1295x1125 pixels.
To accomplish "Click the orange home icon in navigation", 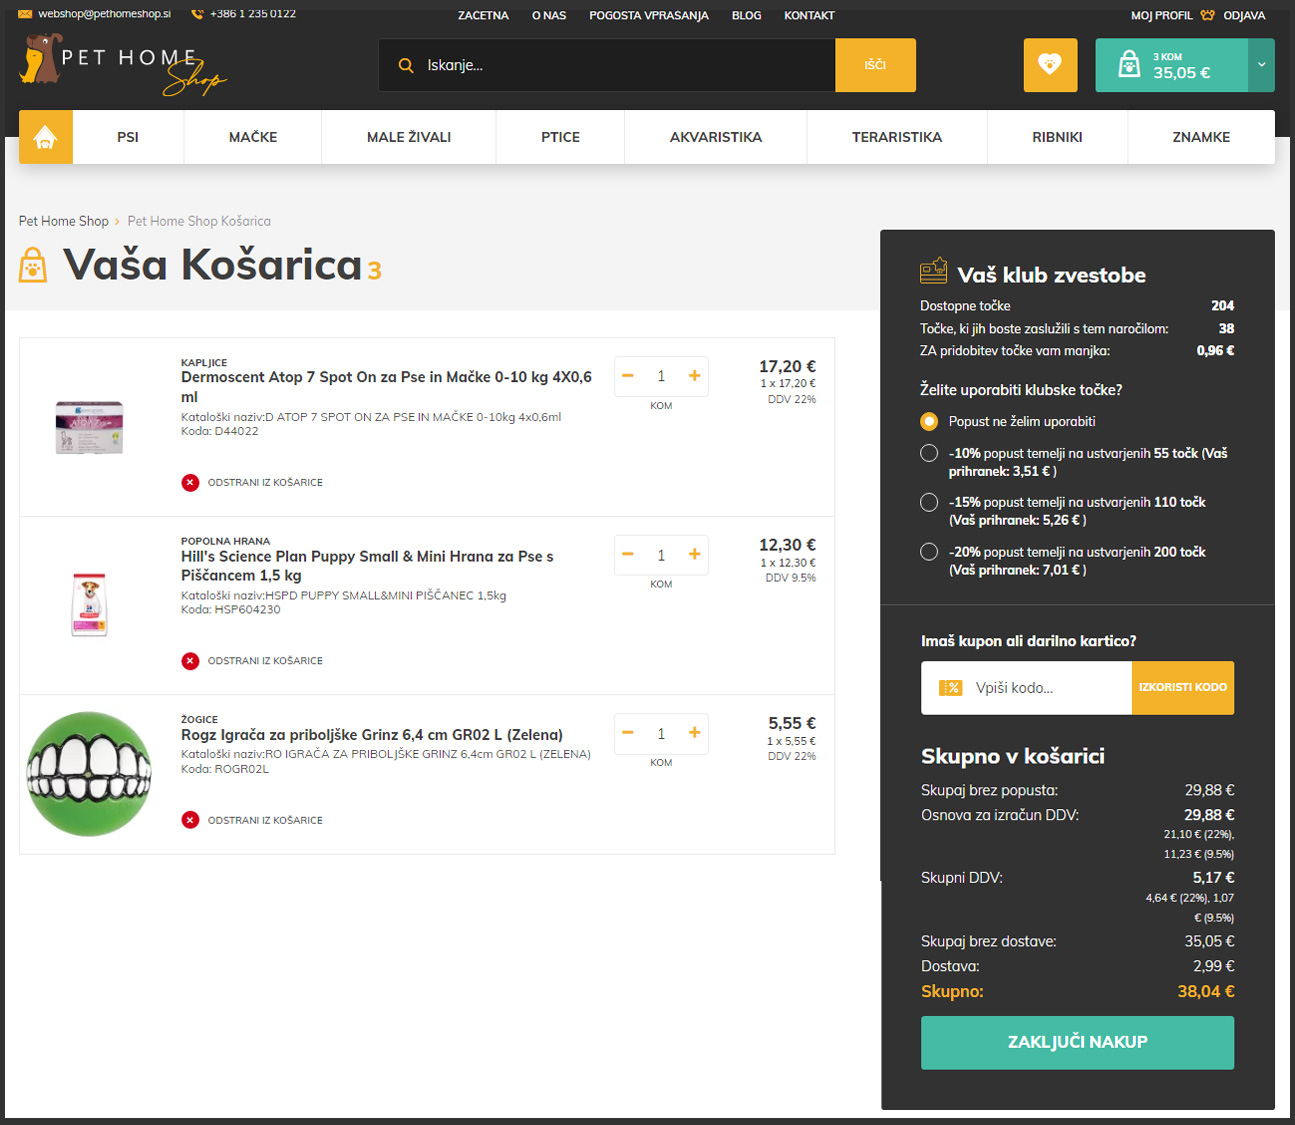I will (45, 137).
